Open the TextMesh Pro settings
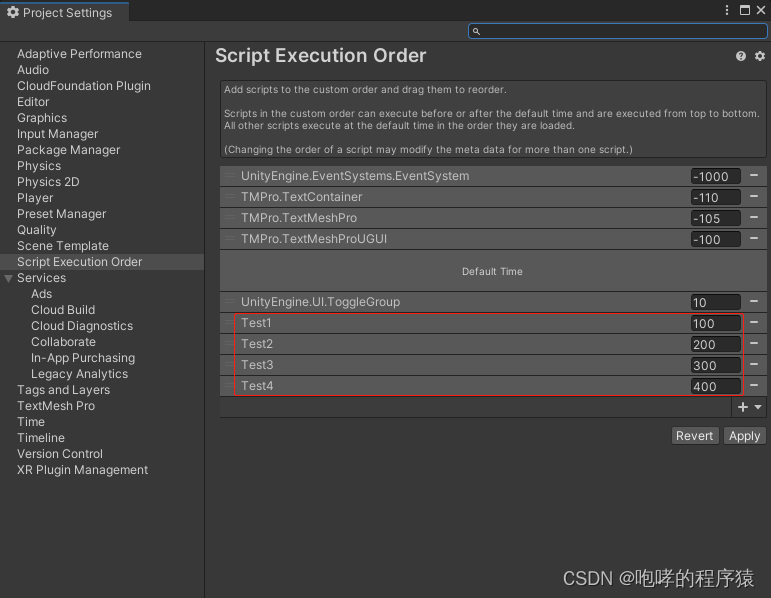771x598 pixels. (56, 406)
